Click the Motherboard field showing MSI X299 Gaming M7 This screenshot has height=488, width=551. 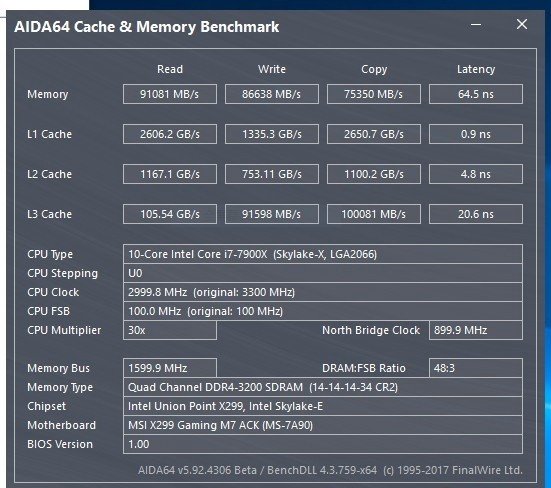[323, 425]
